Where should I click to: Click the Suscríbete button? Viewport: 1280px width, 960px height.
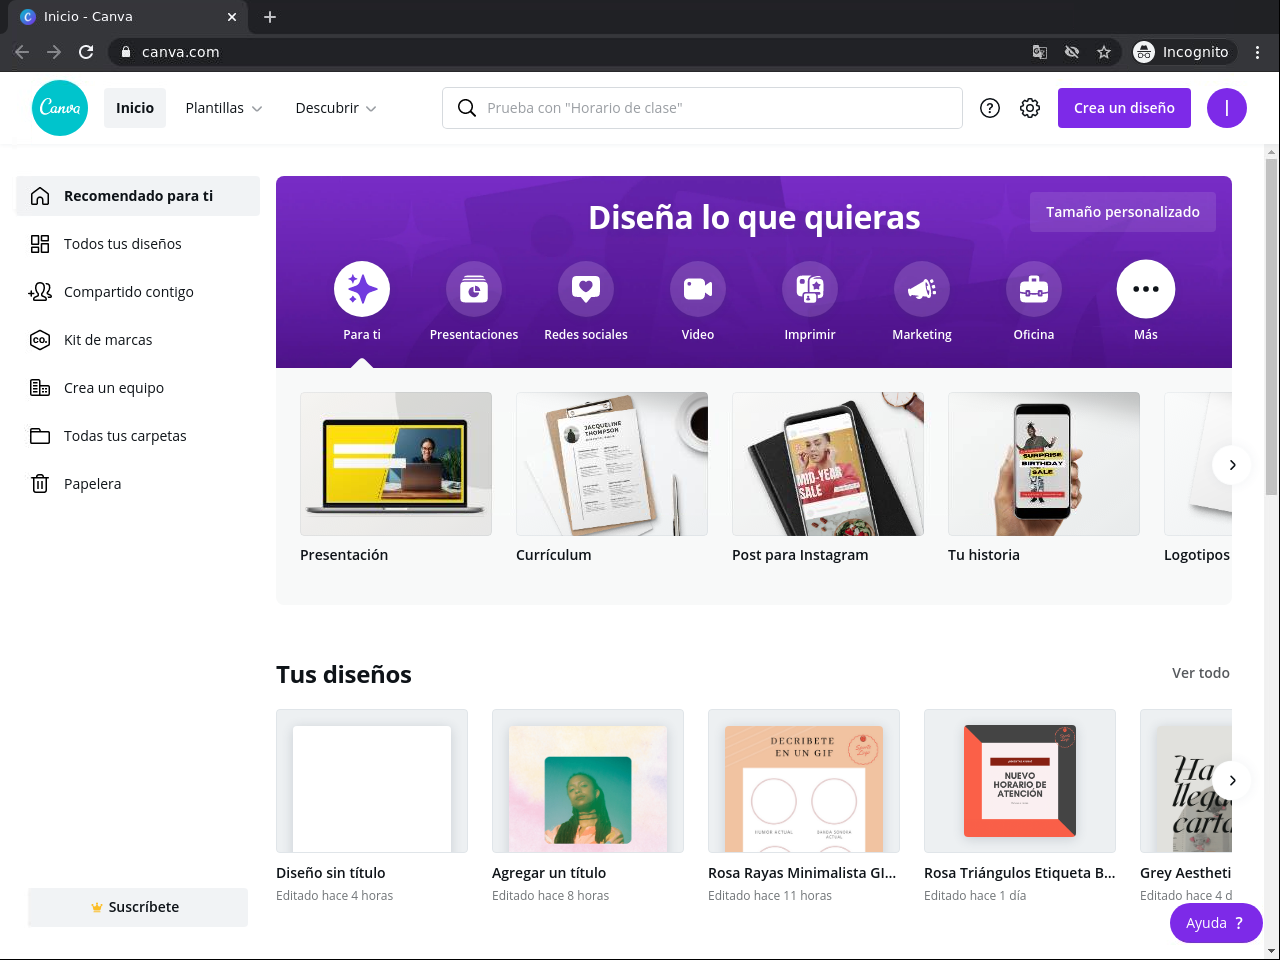[x=138, y=907]
